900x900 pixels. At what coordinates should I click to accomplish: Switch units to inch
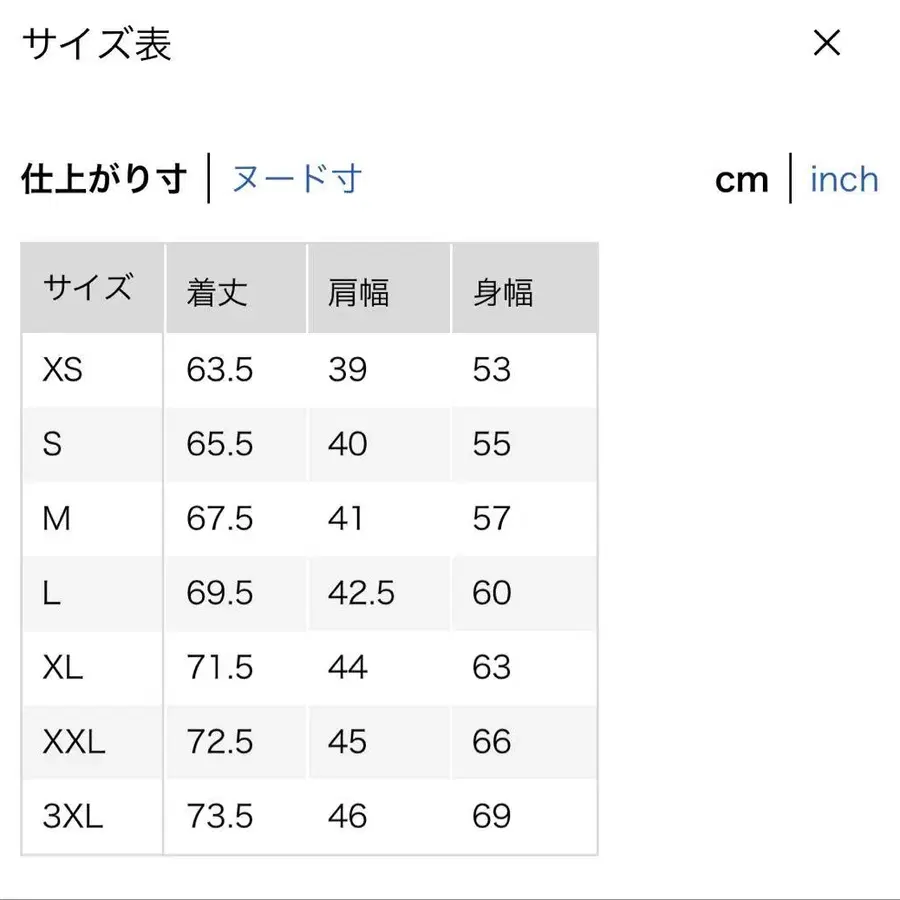click(x=844, y=180)
